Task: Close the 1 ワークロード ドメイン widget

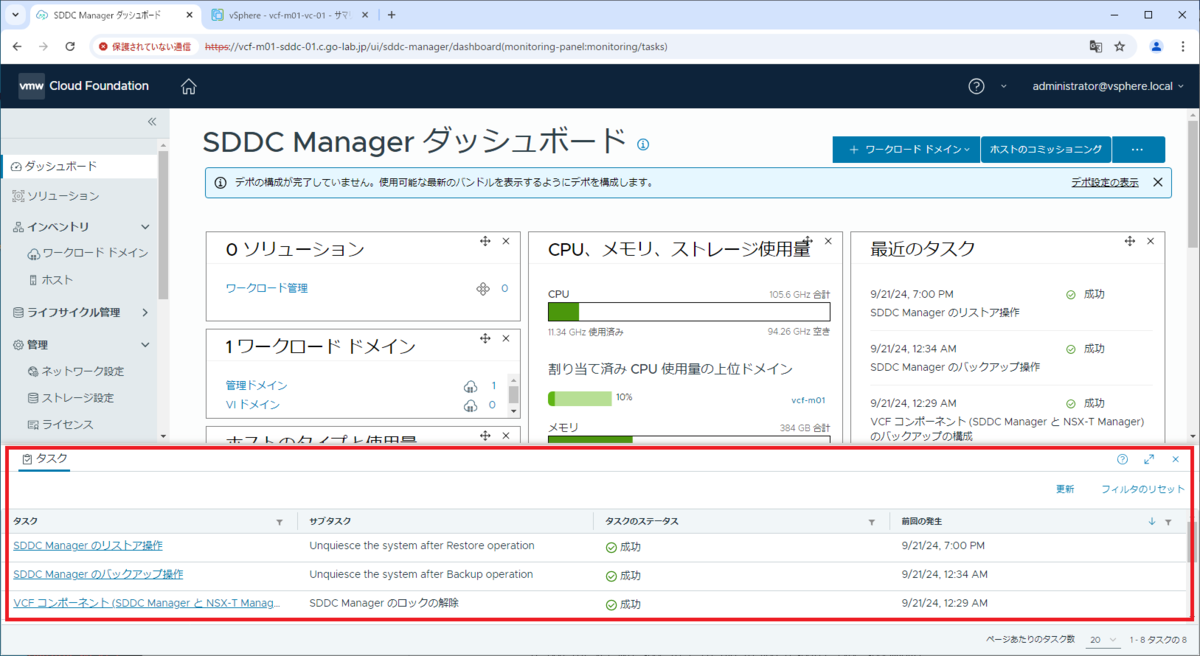Action: click(505, 338)
